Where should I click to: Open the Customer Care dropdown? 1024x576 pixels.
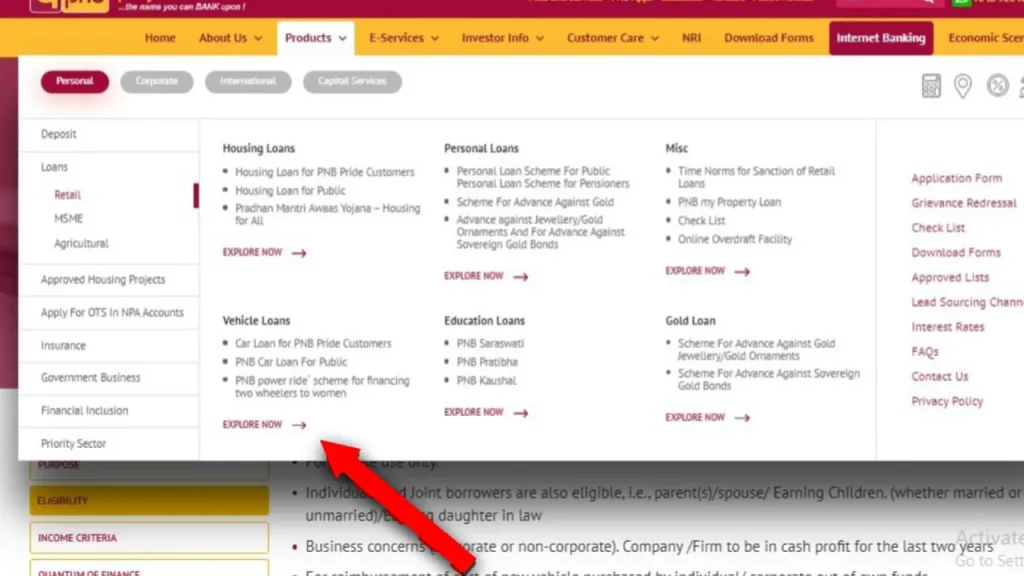612,38
